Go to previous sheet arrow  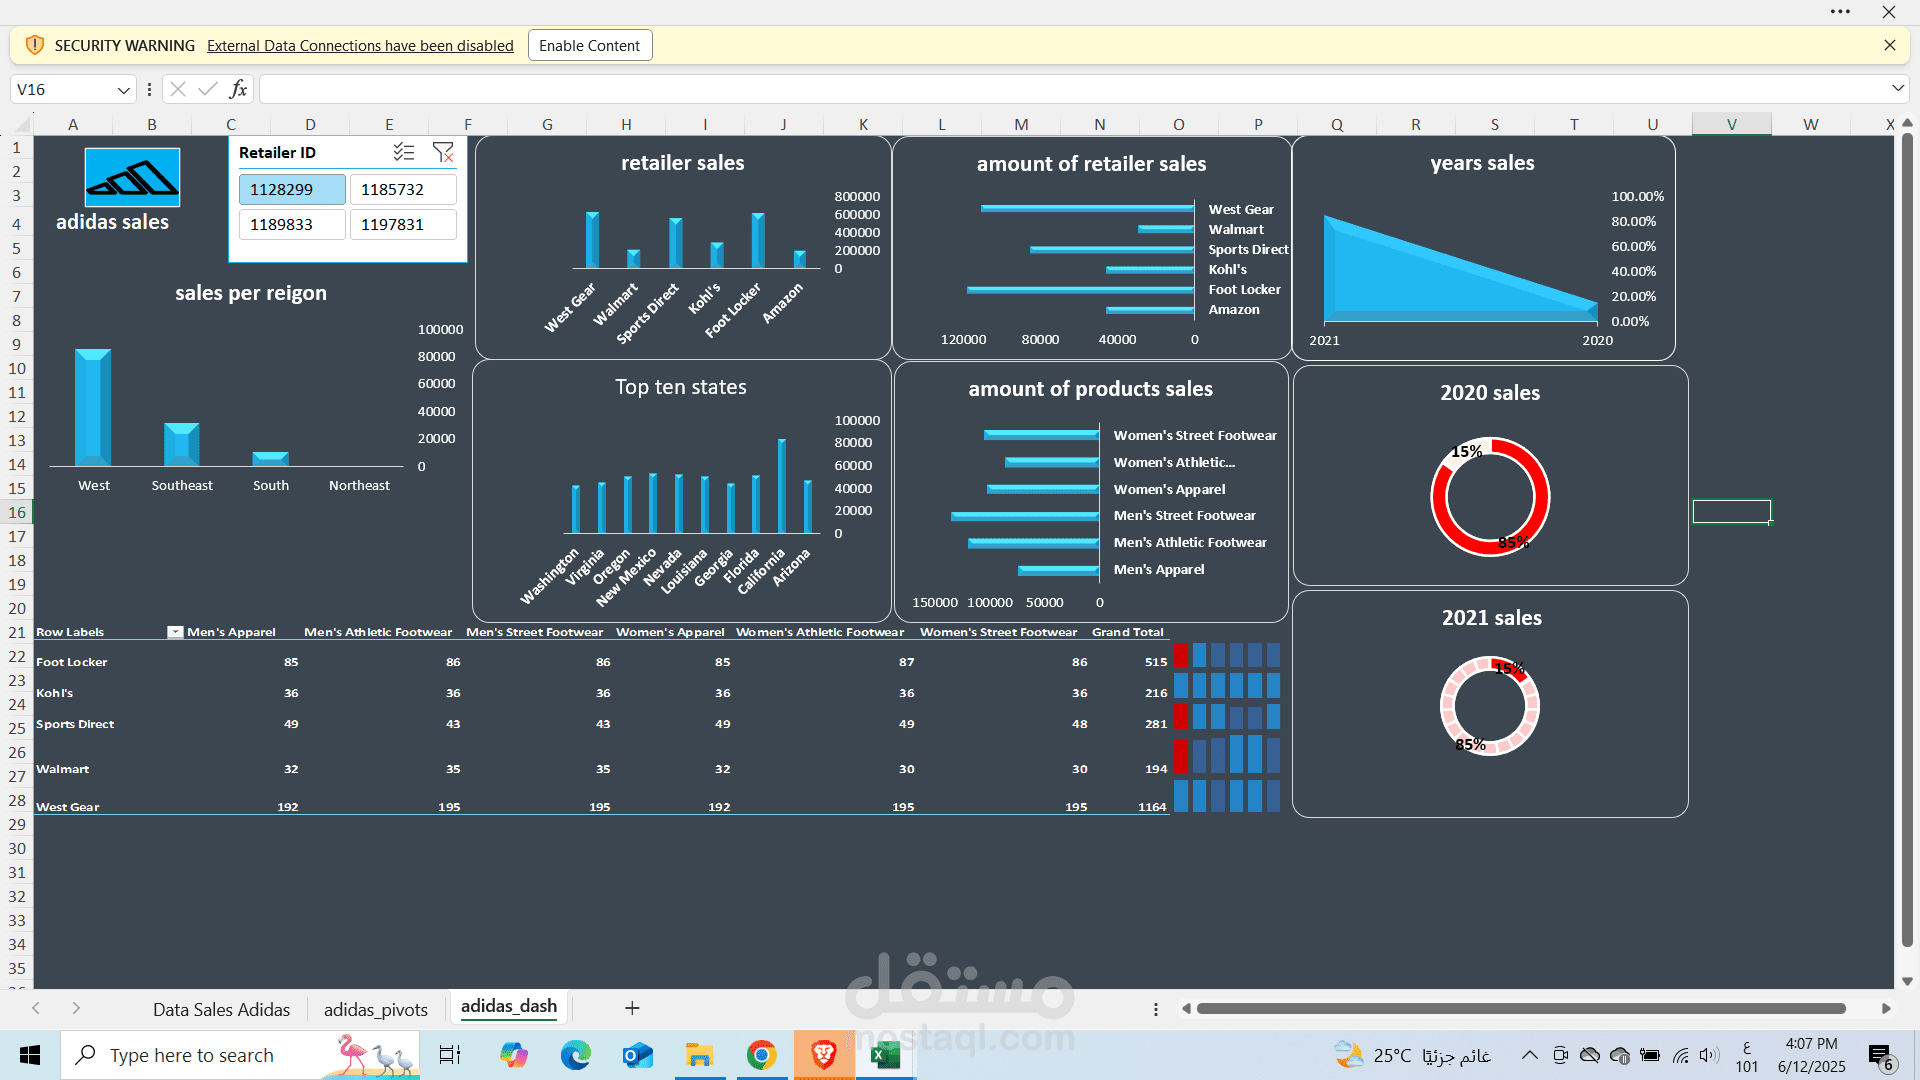tap(36, 1008)
